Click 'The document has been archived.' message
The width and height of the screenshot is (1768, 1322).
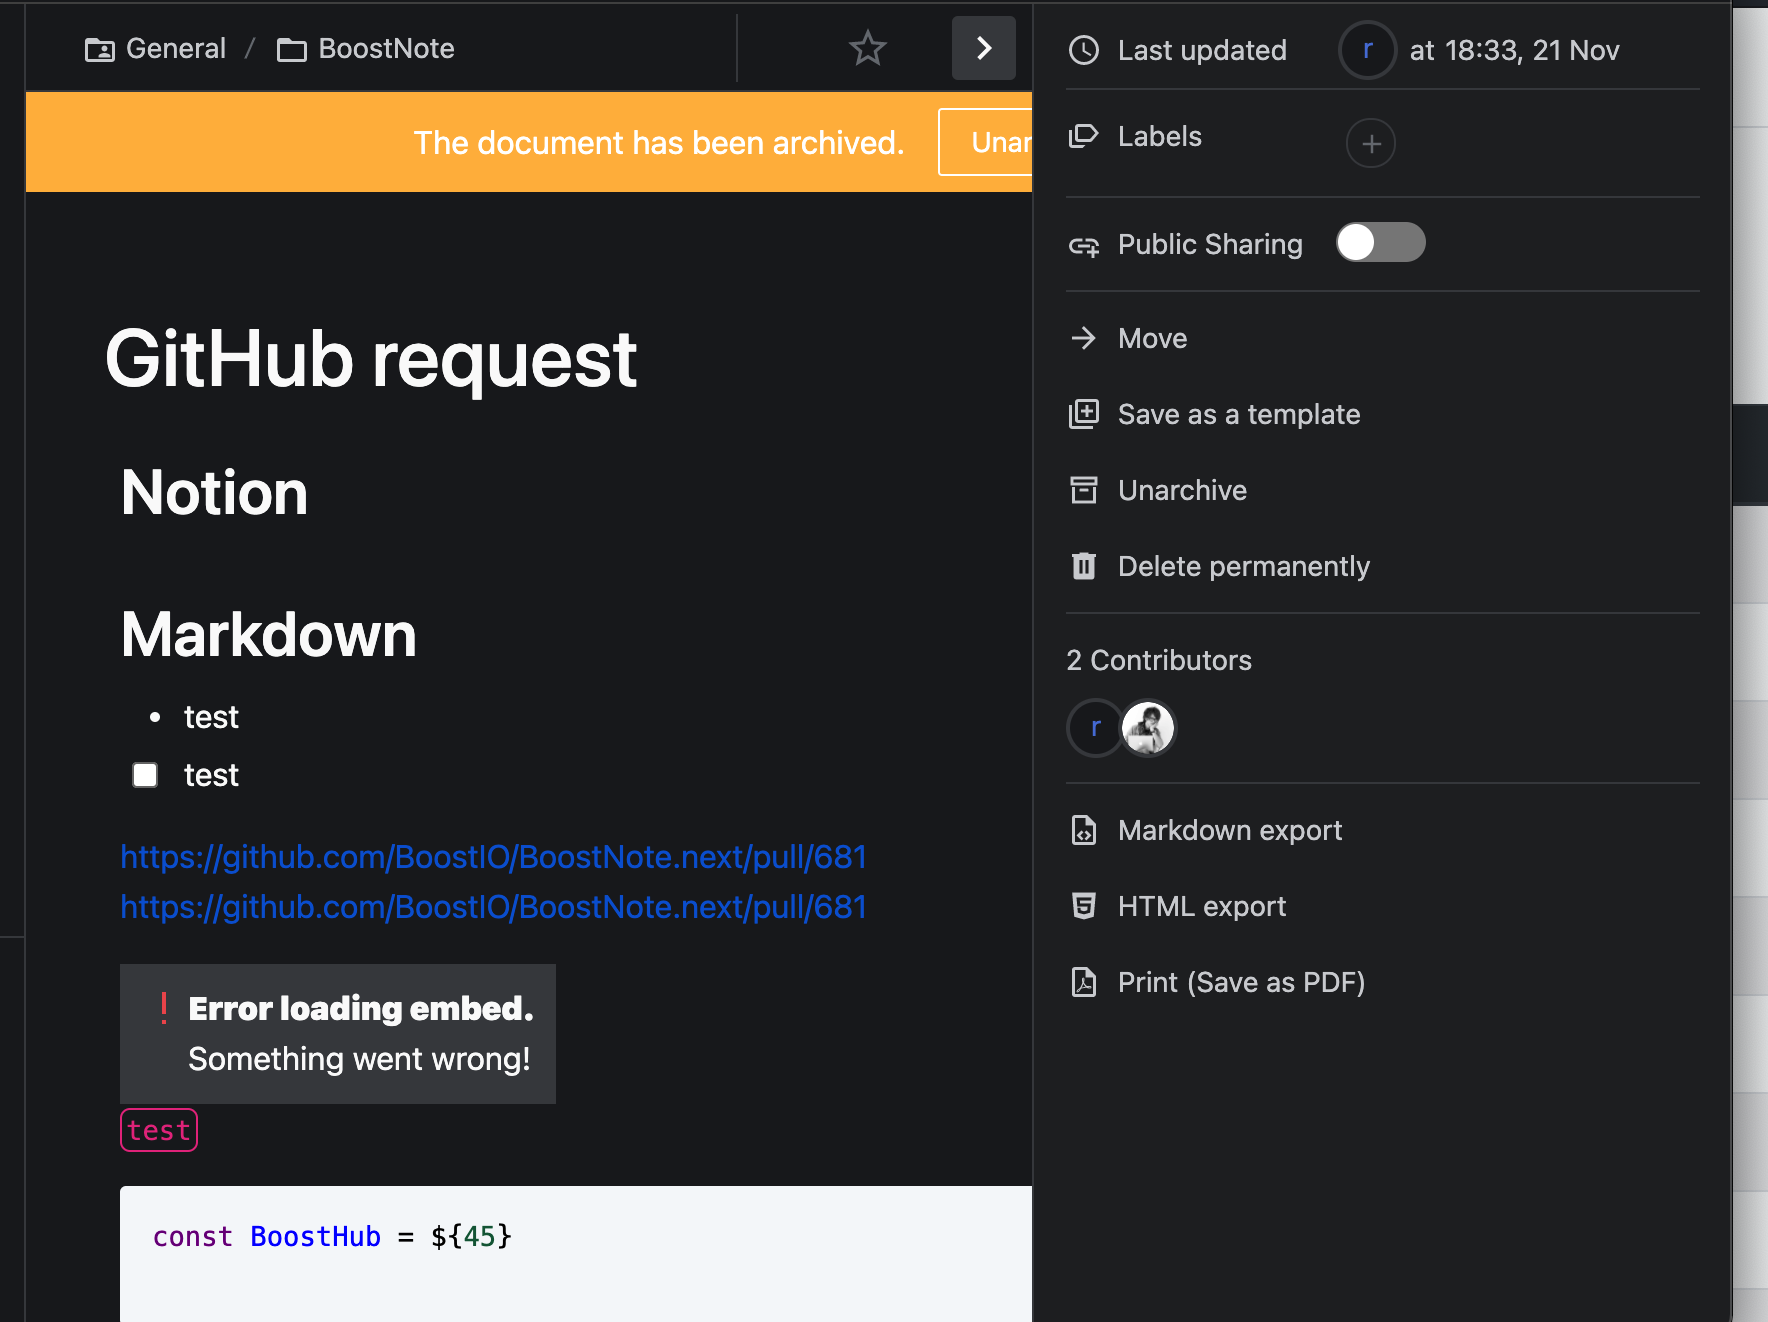(659, 143)
